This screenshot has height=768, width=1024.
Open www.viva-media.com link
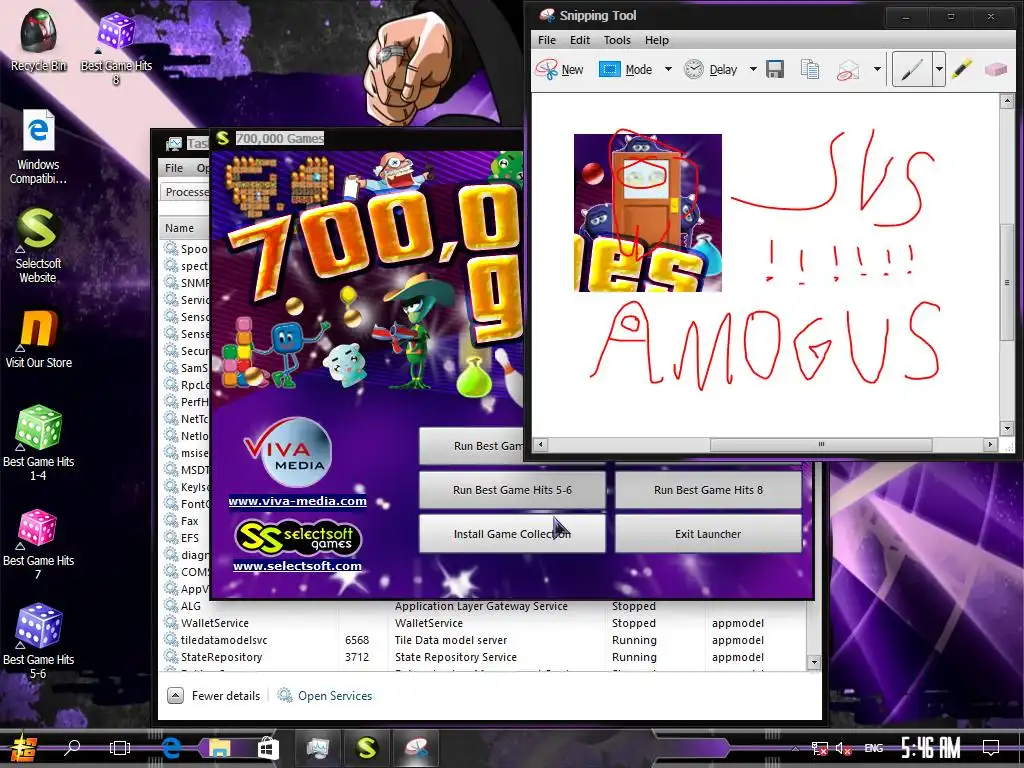(297, 502)
